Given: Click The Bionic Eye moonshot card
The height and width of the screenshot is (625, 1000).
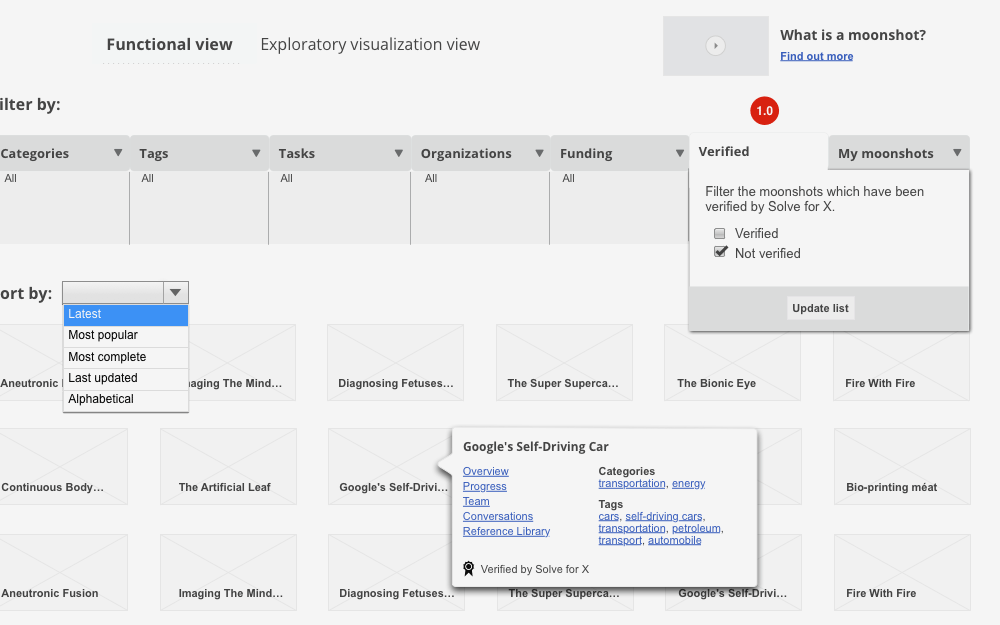Looking at the screenshot, I should (732, 362).
